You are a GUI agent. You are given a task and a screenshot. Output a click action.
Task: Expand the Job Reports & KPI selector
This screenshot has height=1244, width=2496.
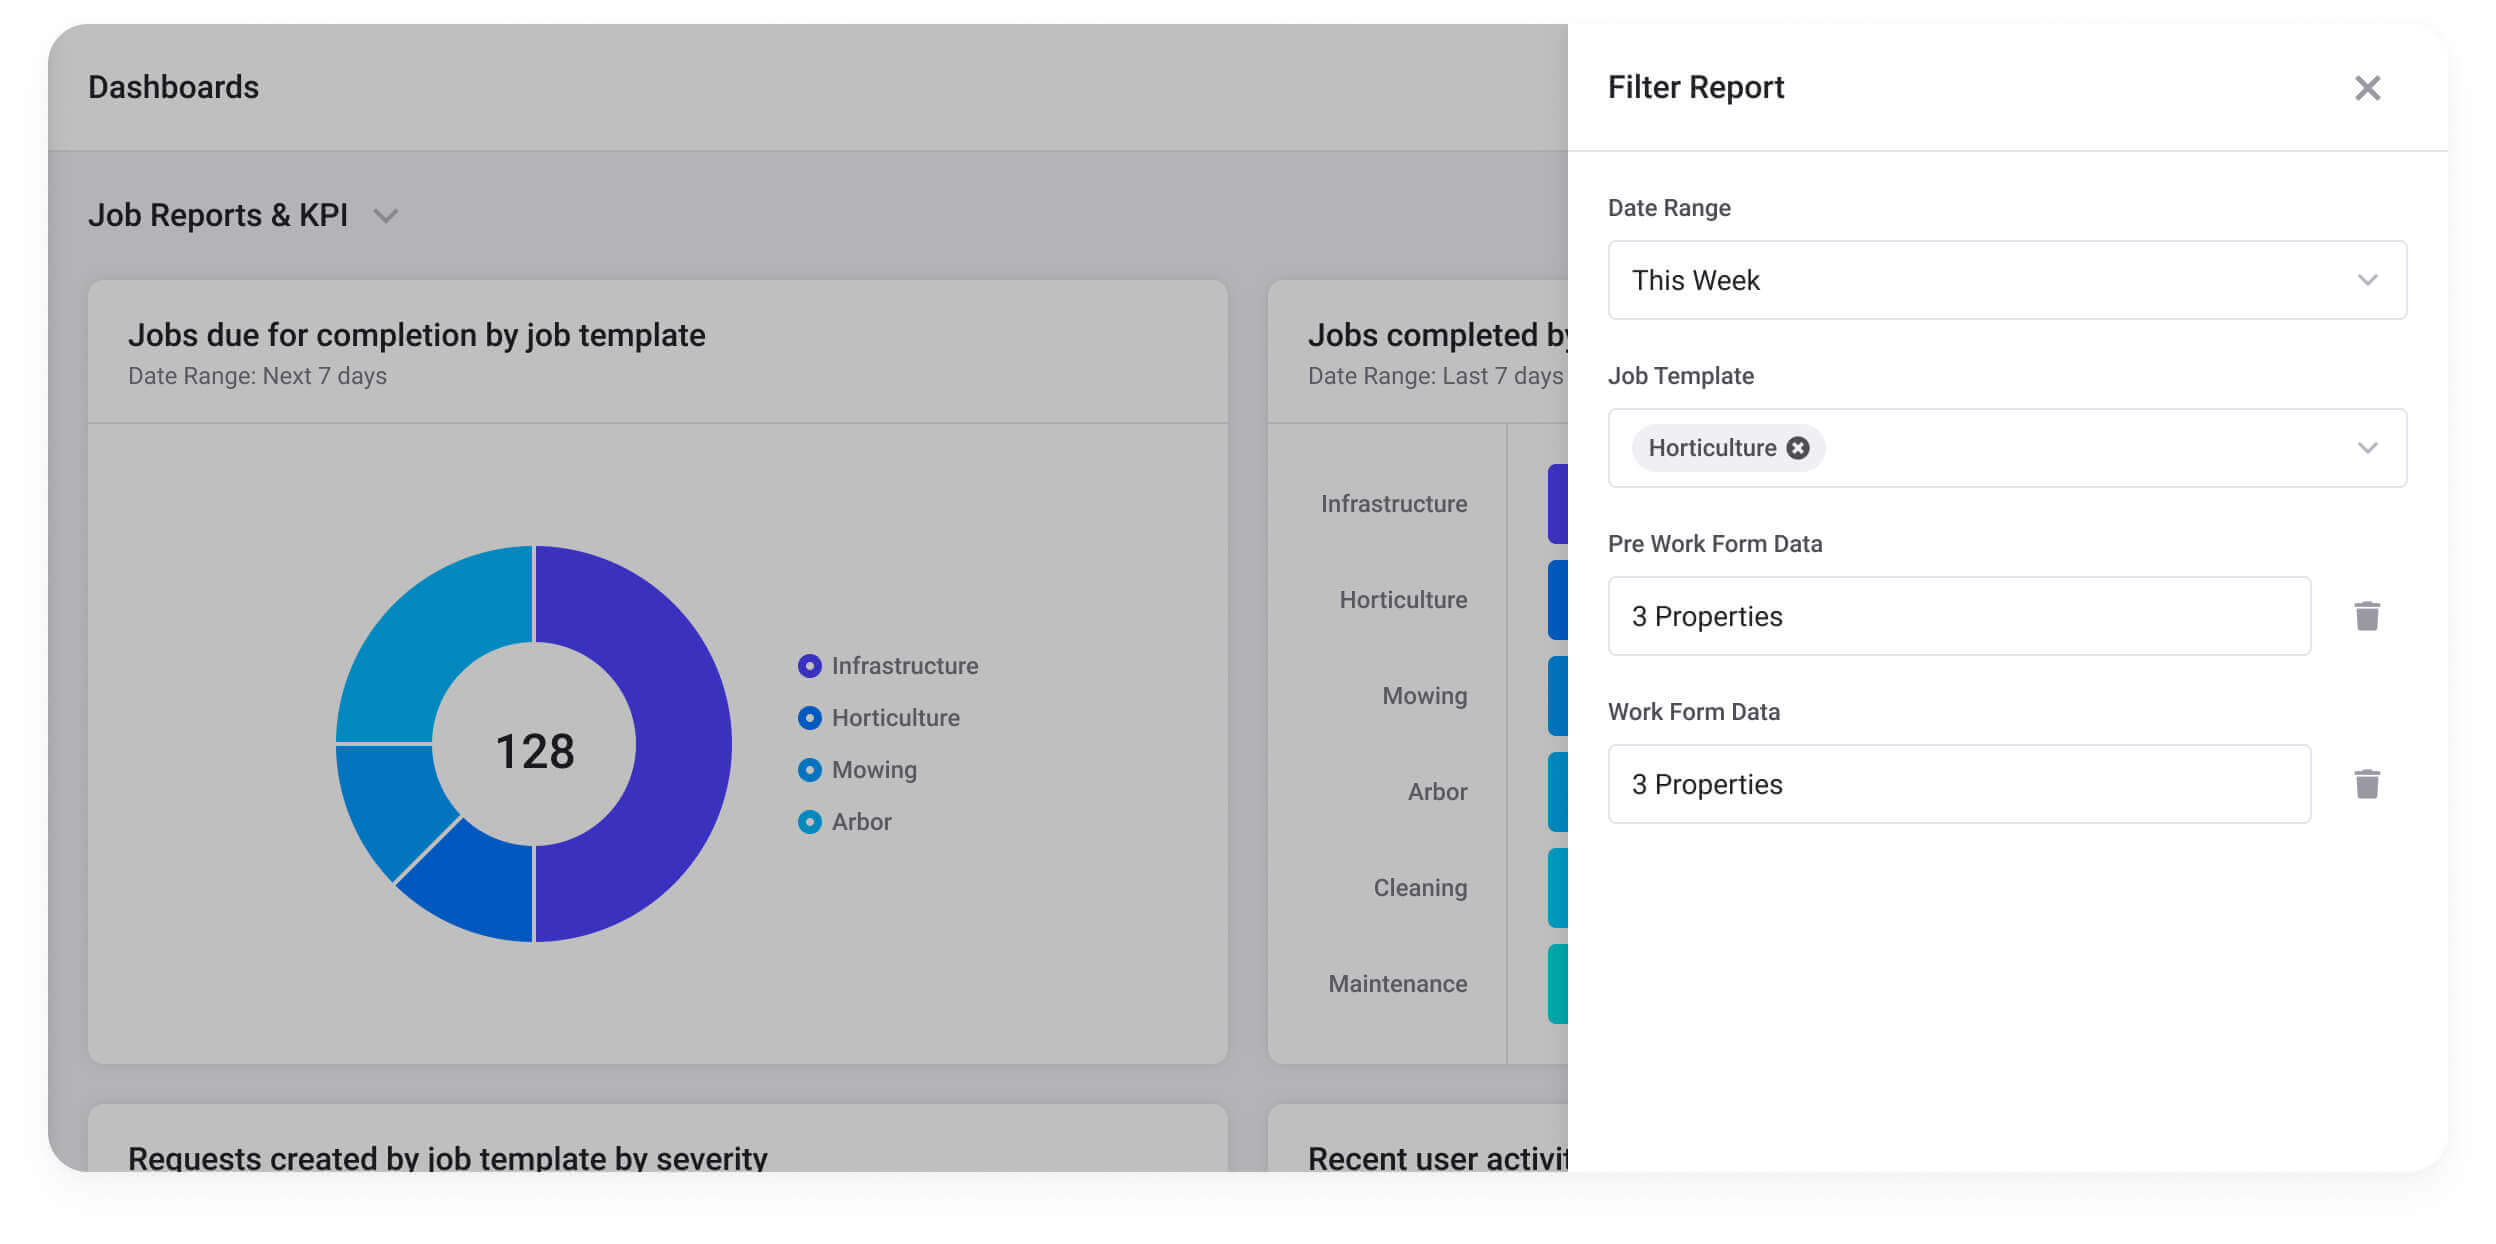pyautogui.click(x=386, y=215)
